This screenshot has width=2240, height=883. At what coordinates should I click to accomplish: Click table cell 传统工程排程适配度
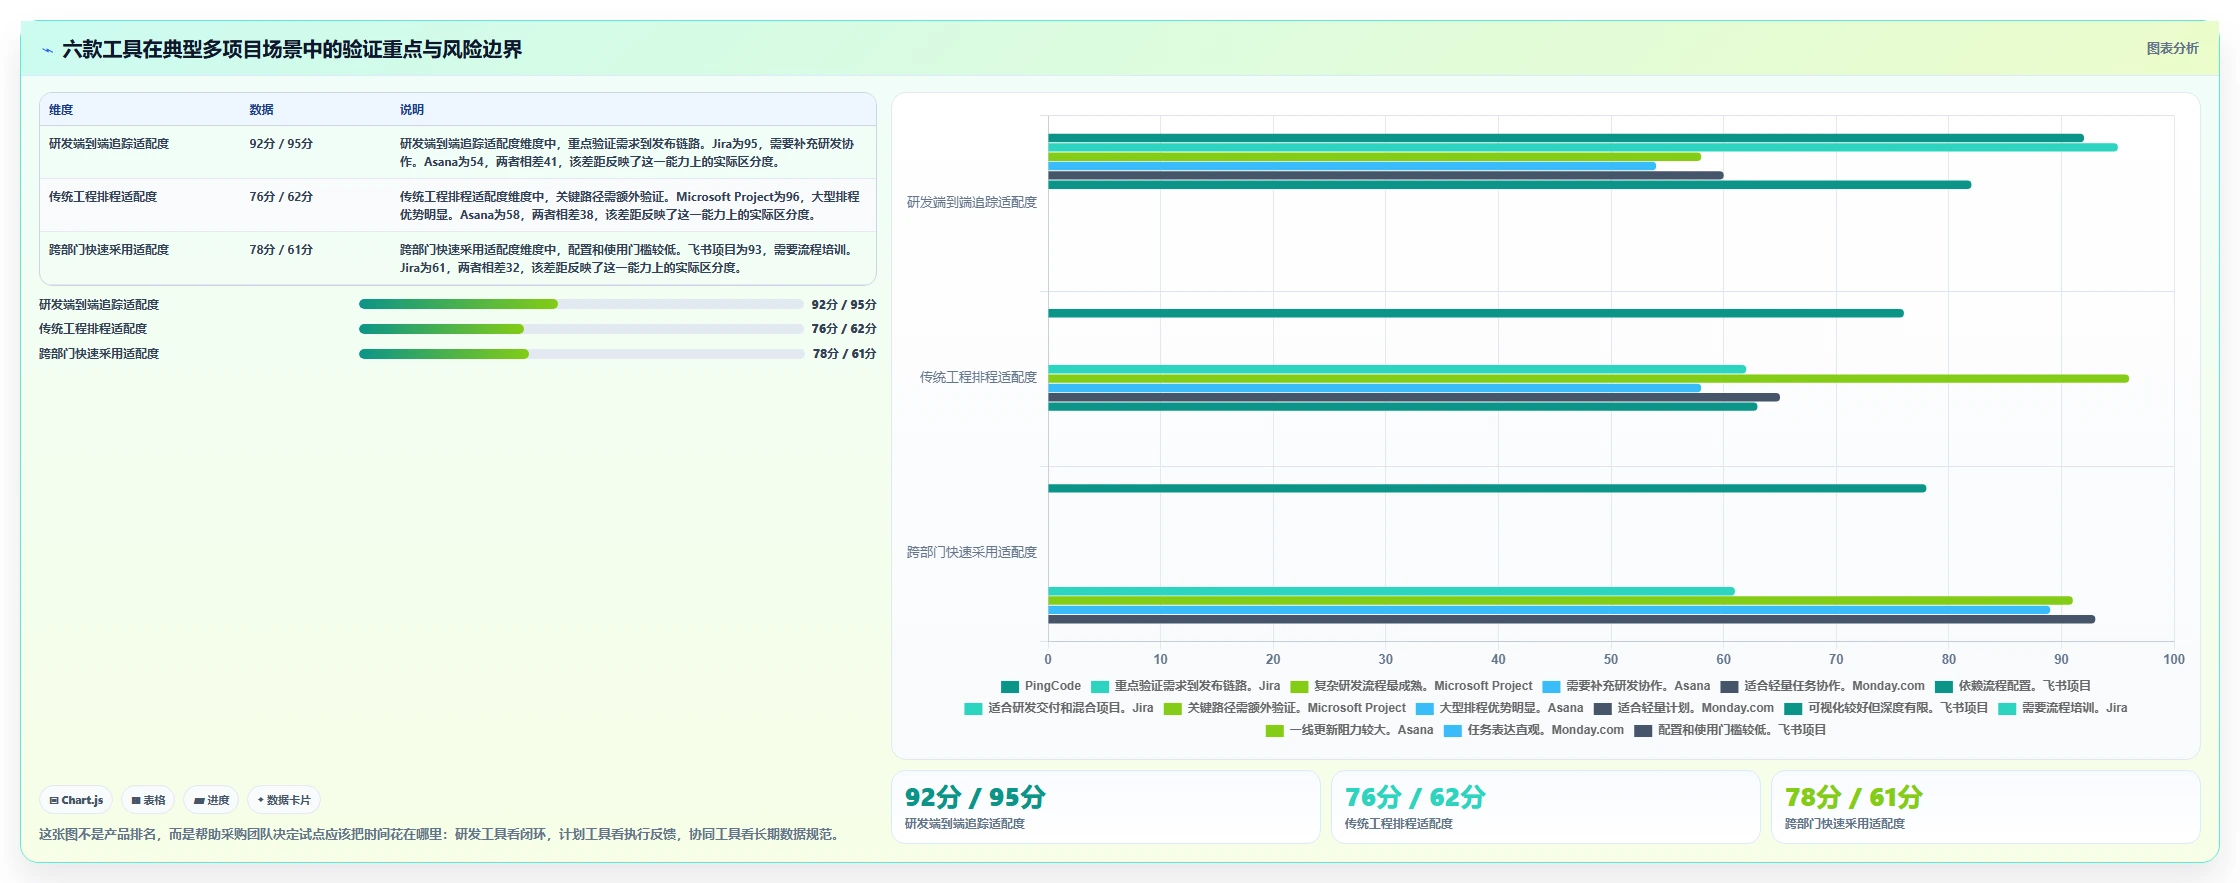(x=103, y=197)
